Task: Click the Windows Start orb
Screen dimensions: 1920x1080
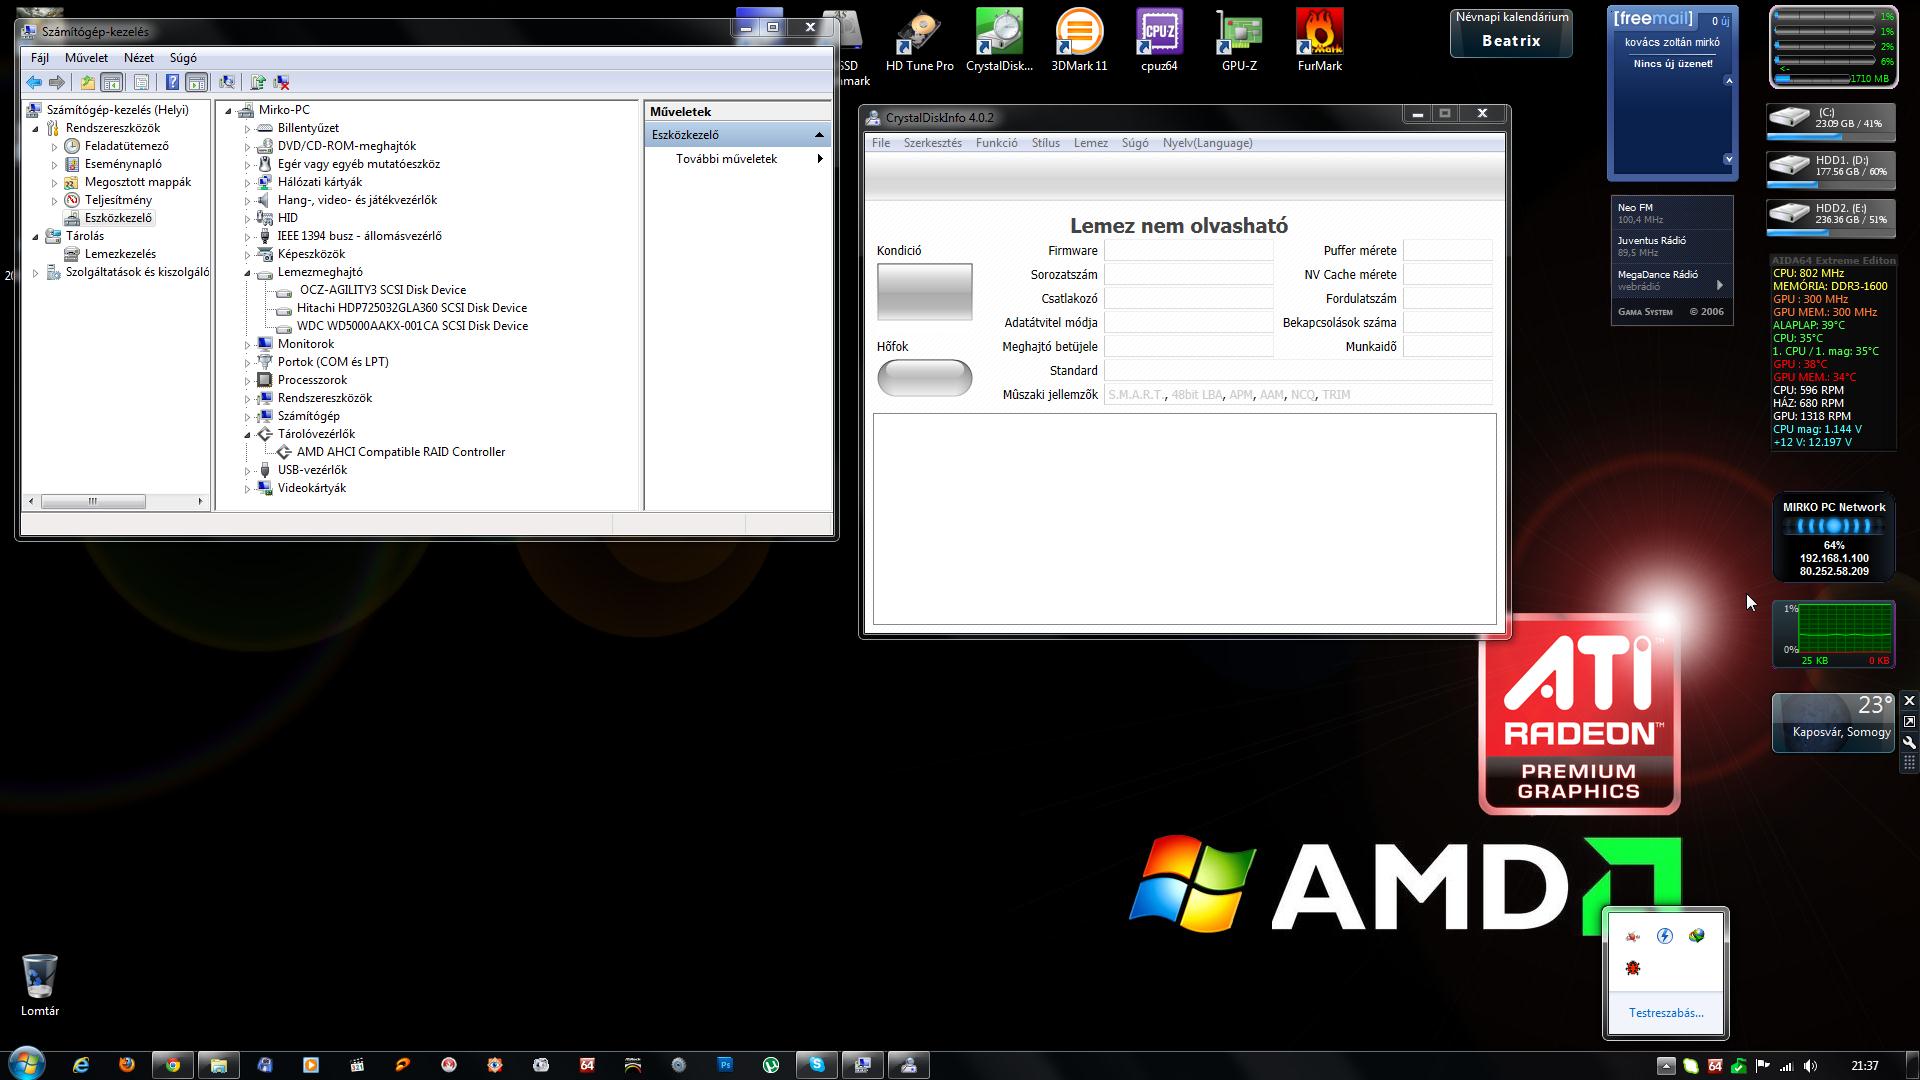Action: (x=27, y=1062)
